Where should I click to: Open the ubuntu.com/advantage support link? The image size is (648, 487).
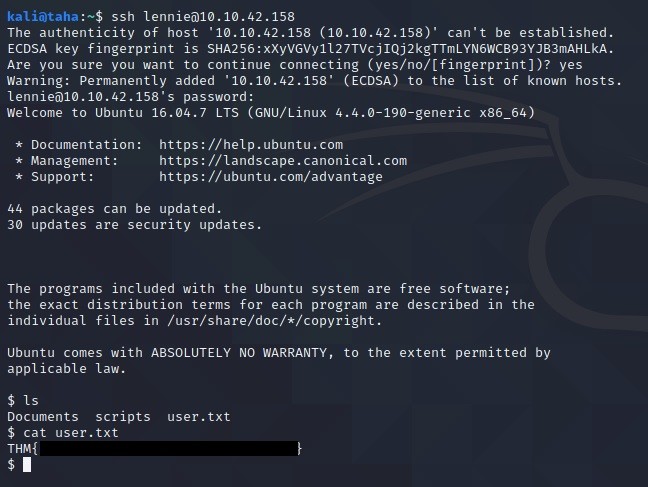pyautogui.click(x=271, y=177)
